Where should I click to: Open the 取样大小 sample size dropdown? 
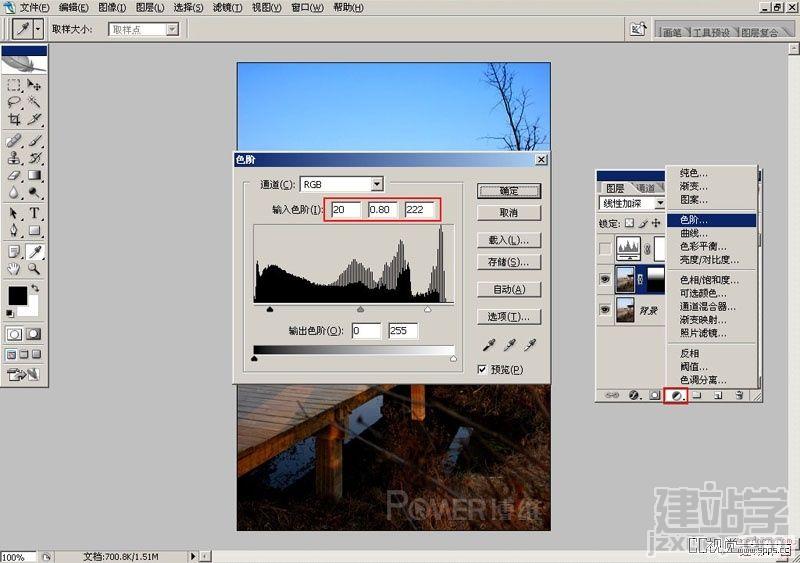click(x=172, y=29)
